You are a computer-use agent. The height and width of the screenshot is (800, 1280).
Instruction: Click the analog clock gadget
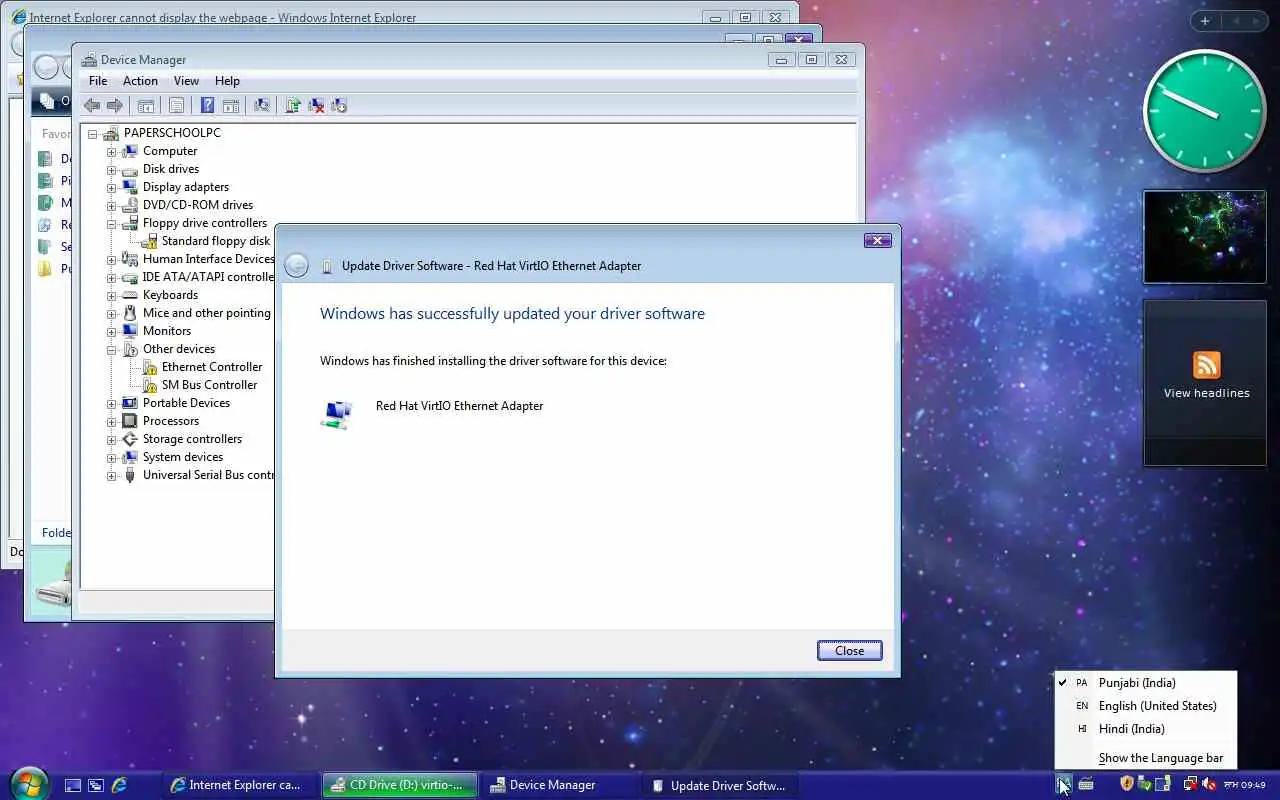[1204, 110]
